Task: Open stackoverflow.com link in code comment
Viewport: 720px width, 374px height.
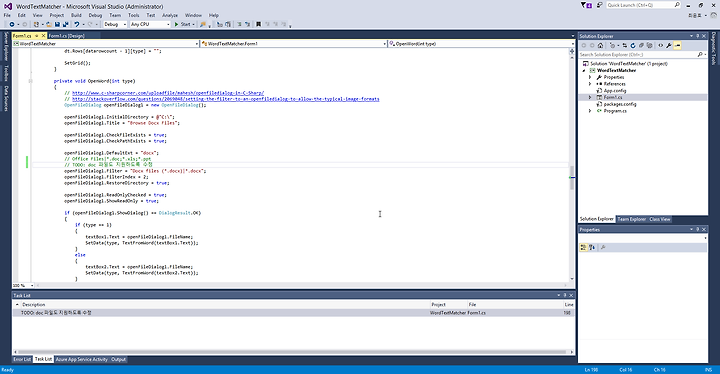Action: [225, 99]
